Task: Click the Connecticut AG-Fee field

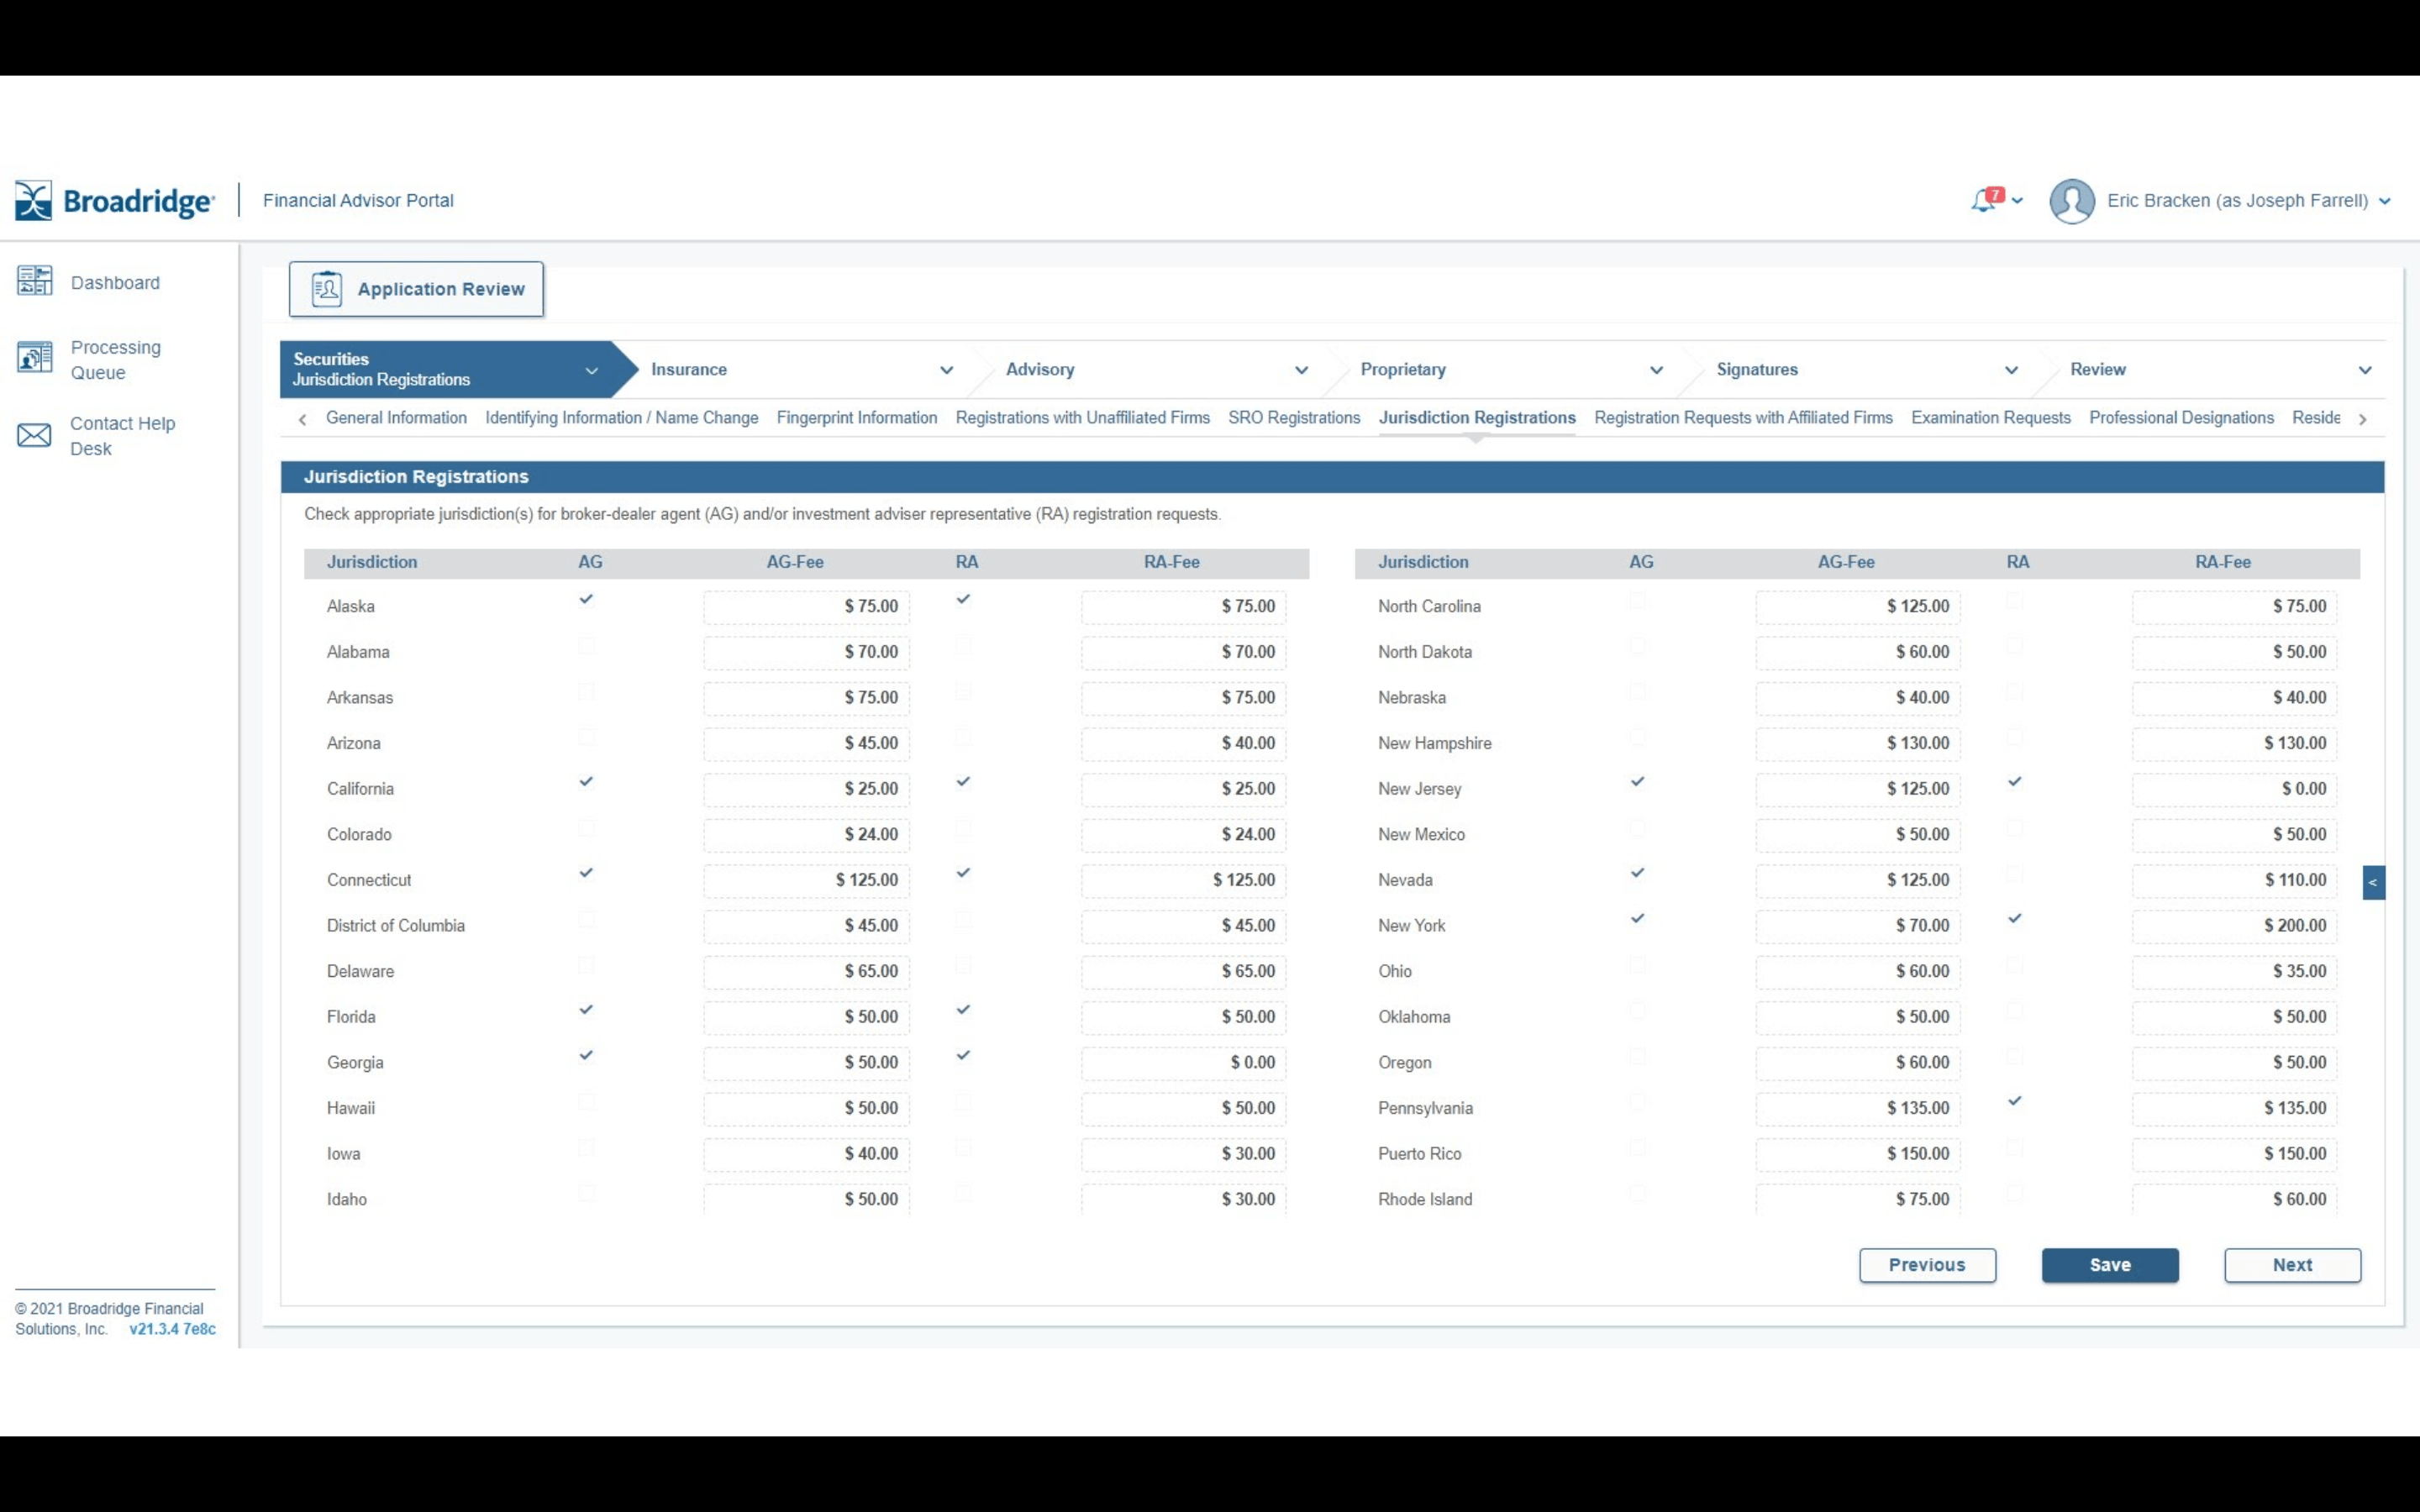Action: tap(806, 880)
